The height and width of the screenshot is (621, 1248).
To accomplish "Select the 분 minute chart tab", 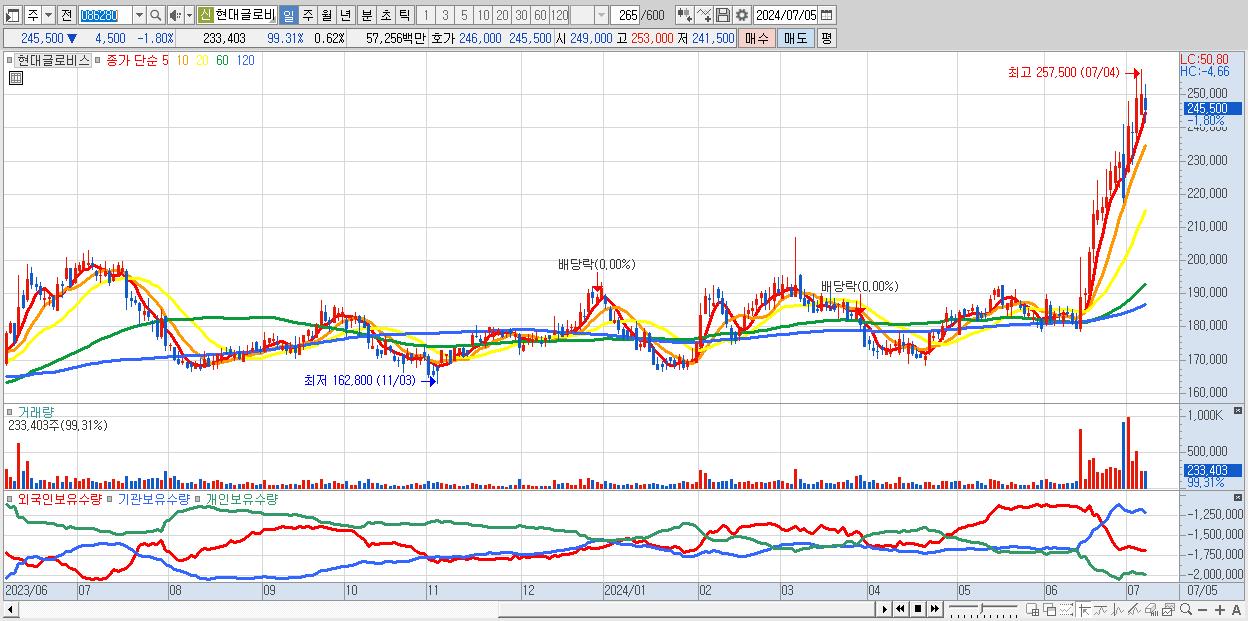I will (366, 15).
